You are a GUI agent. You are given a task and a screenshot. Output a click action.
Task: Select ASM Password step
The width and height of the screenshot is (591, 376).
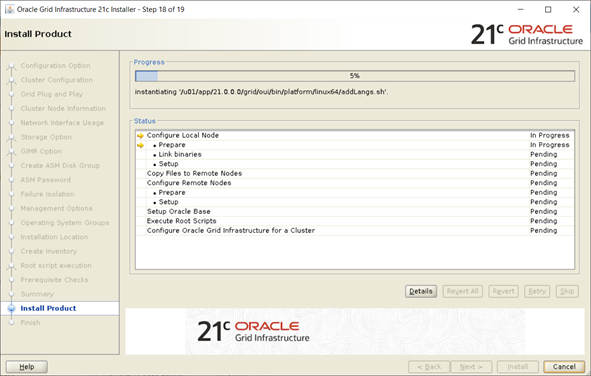coord(45,180)
